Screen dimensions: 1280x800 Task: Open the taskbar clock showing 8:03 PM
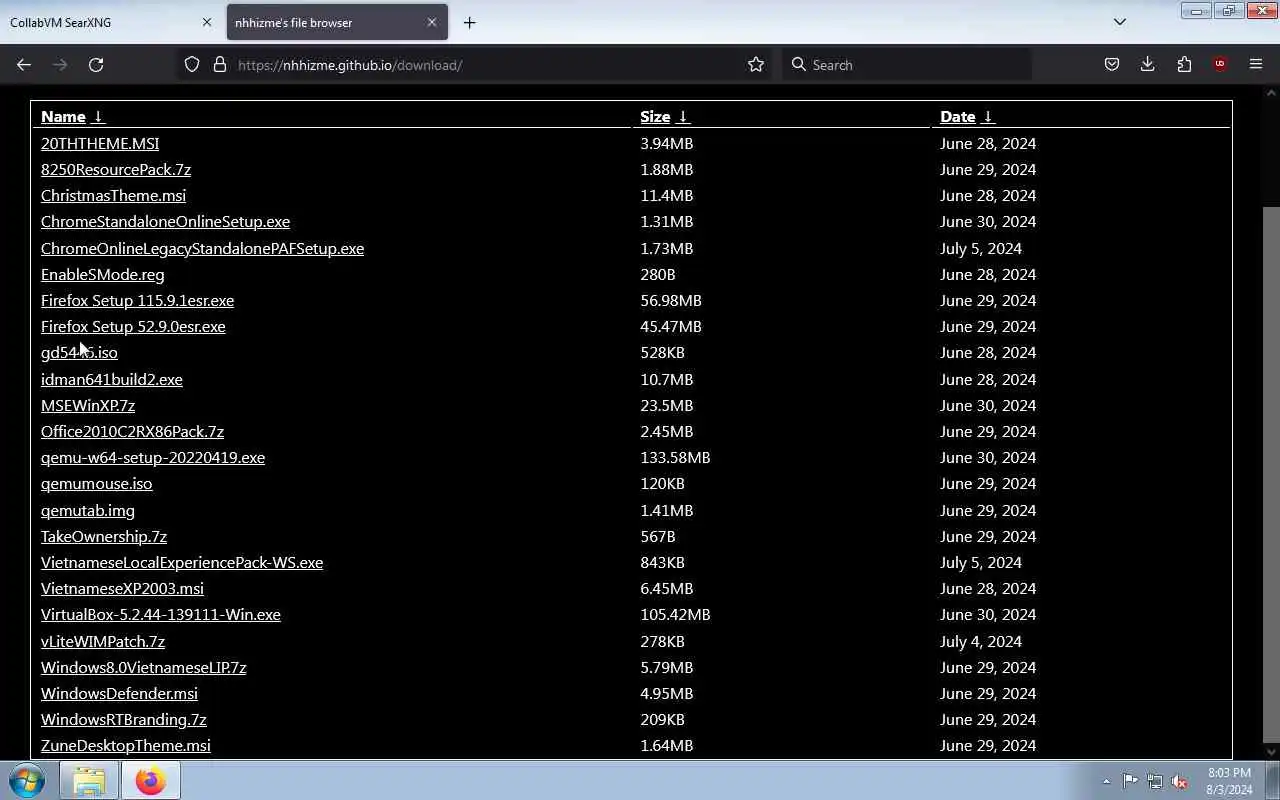coord(1229,781)
